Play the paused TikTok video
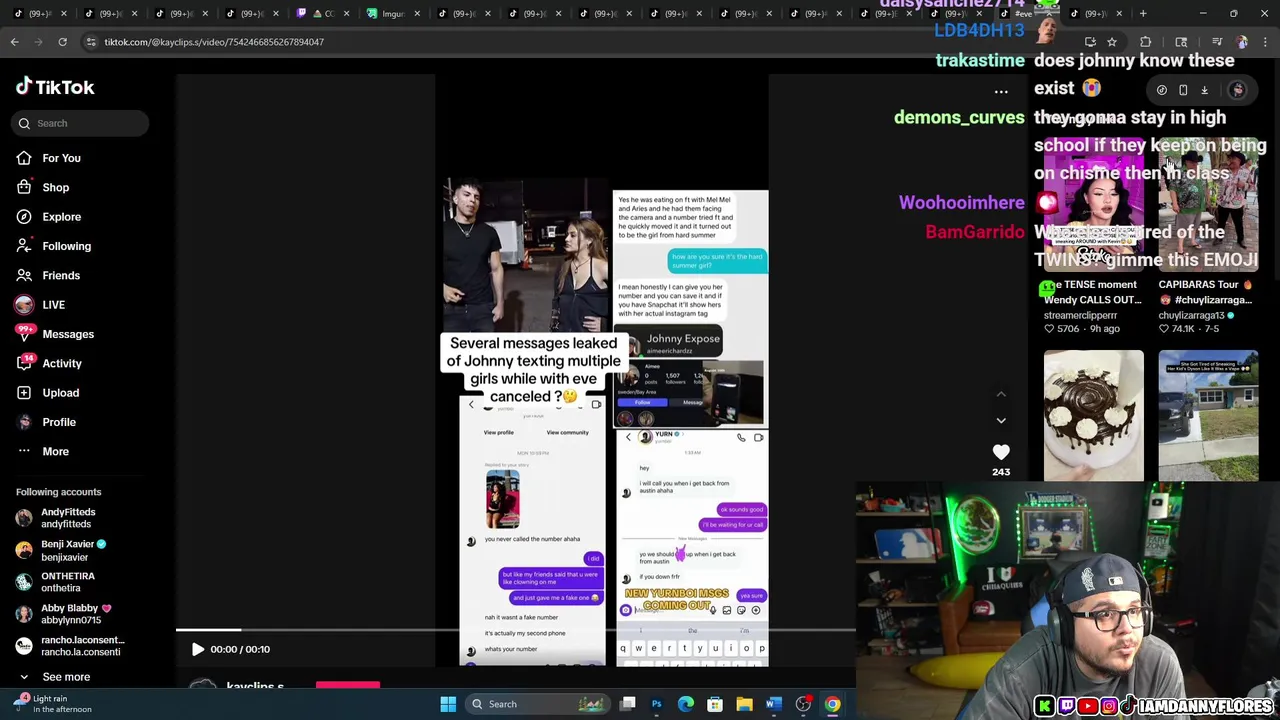 coord(198,649)
